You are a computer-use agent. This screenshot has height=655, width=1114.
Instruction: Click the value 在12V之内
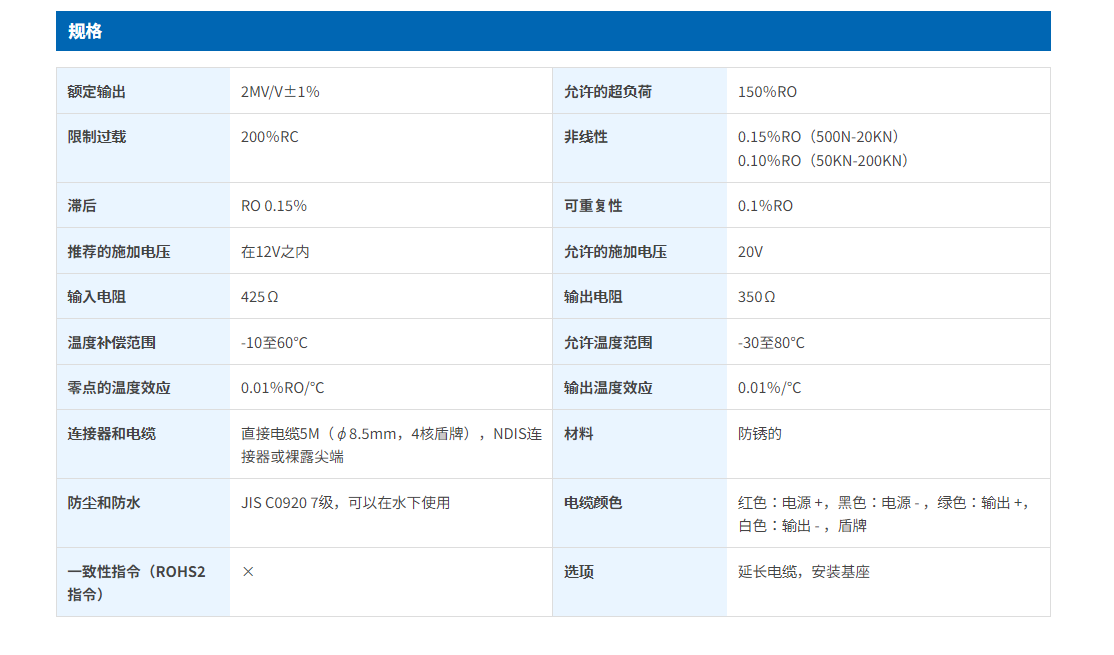tap(275, 251)
